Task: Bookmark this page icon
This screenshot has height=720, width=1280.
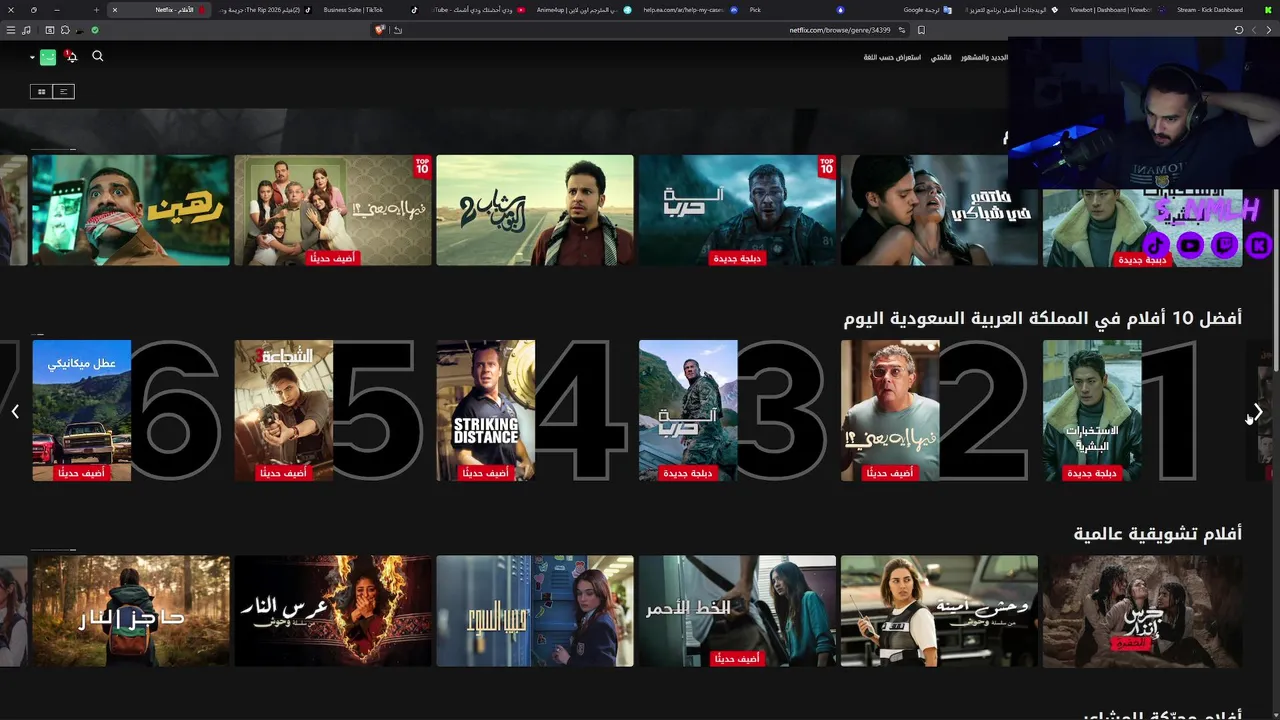Action: (921, 30)
